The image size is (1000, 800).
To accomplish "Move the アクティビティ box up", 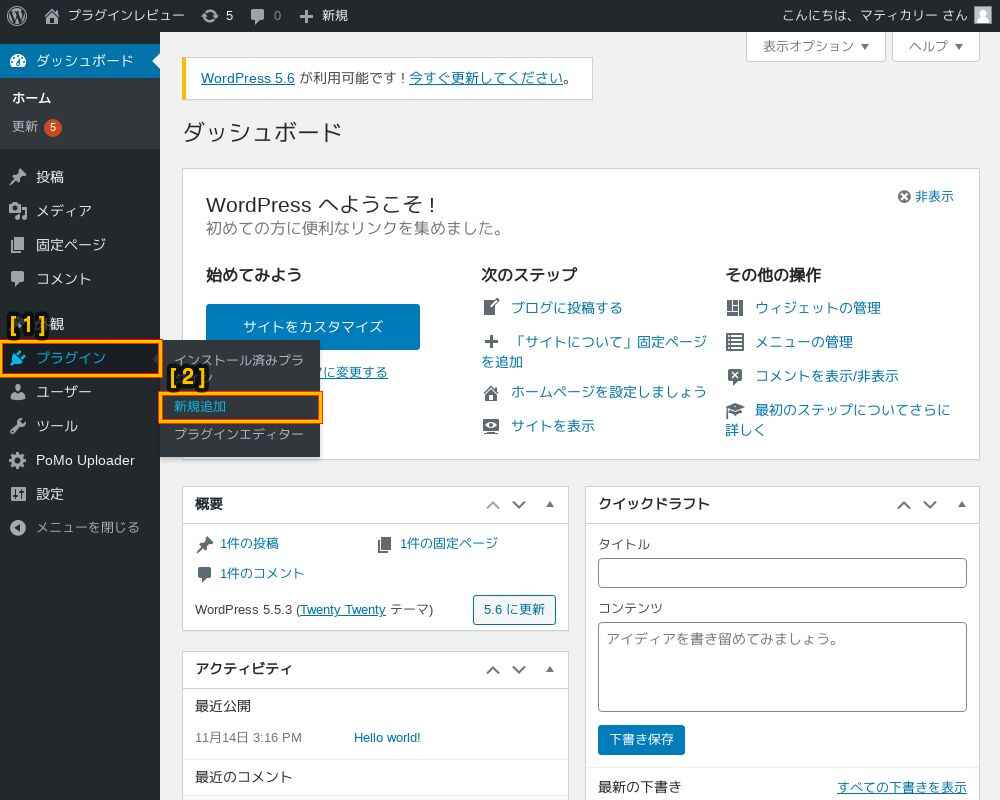I will (493, 670).
